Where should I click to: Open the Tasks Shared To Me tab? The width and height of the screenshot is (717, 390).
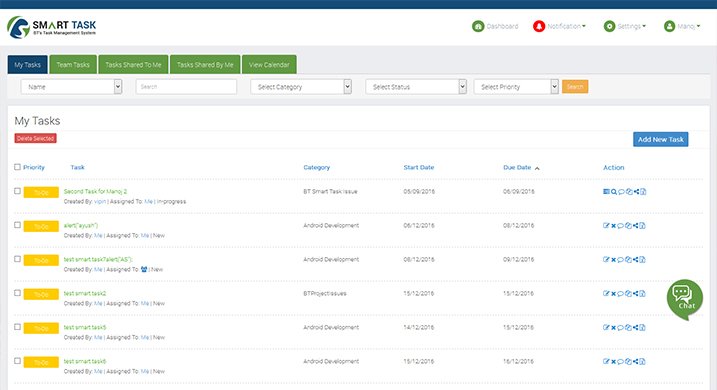click(x=134, y=64)
